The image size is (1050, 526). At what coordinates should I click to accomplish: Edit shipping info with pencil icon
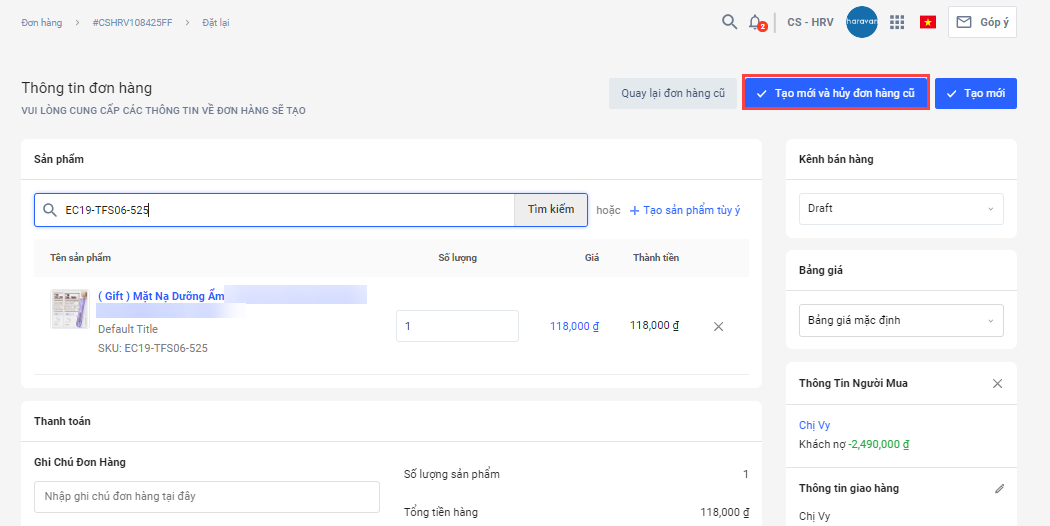tap(998, 489)
